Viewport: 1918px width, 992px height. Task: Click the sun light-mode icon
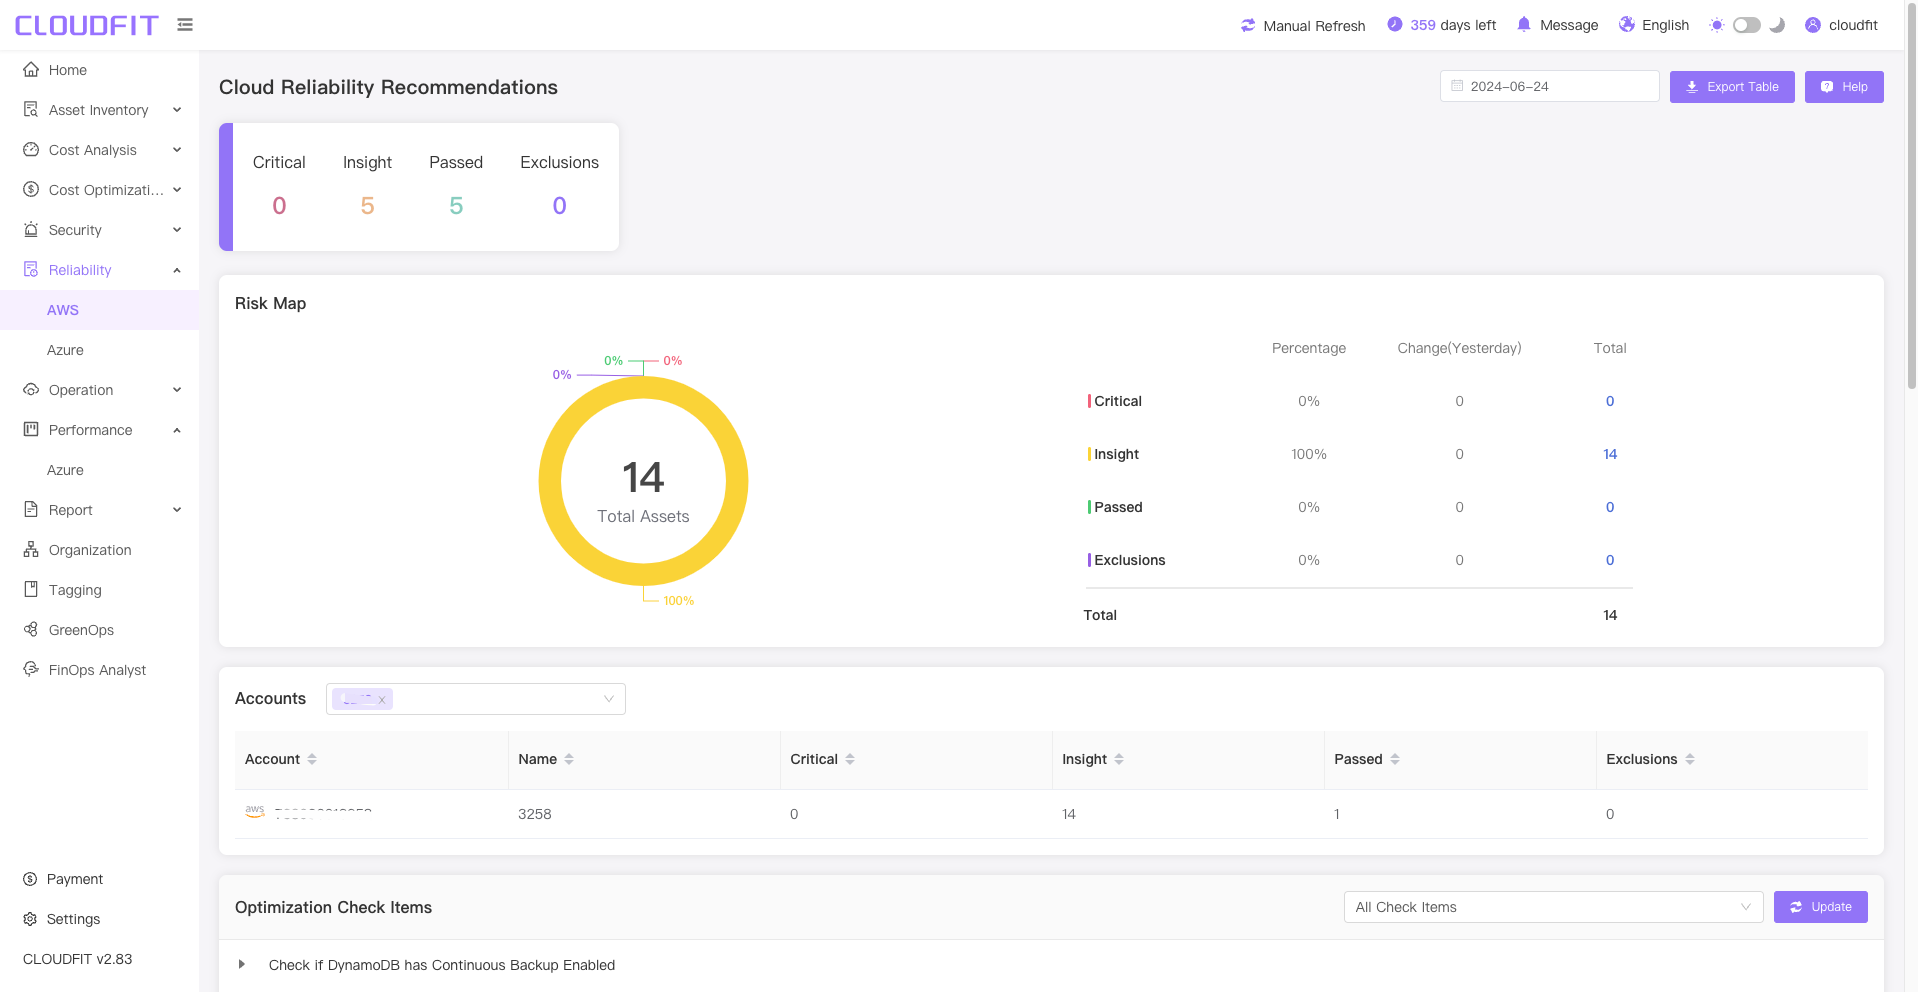point(1717,25)
